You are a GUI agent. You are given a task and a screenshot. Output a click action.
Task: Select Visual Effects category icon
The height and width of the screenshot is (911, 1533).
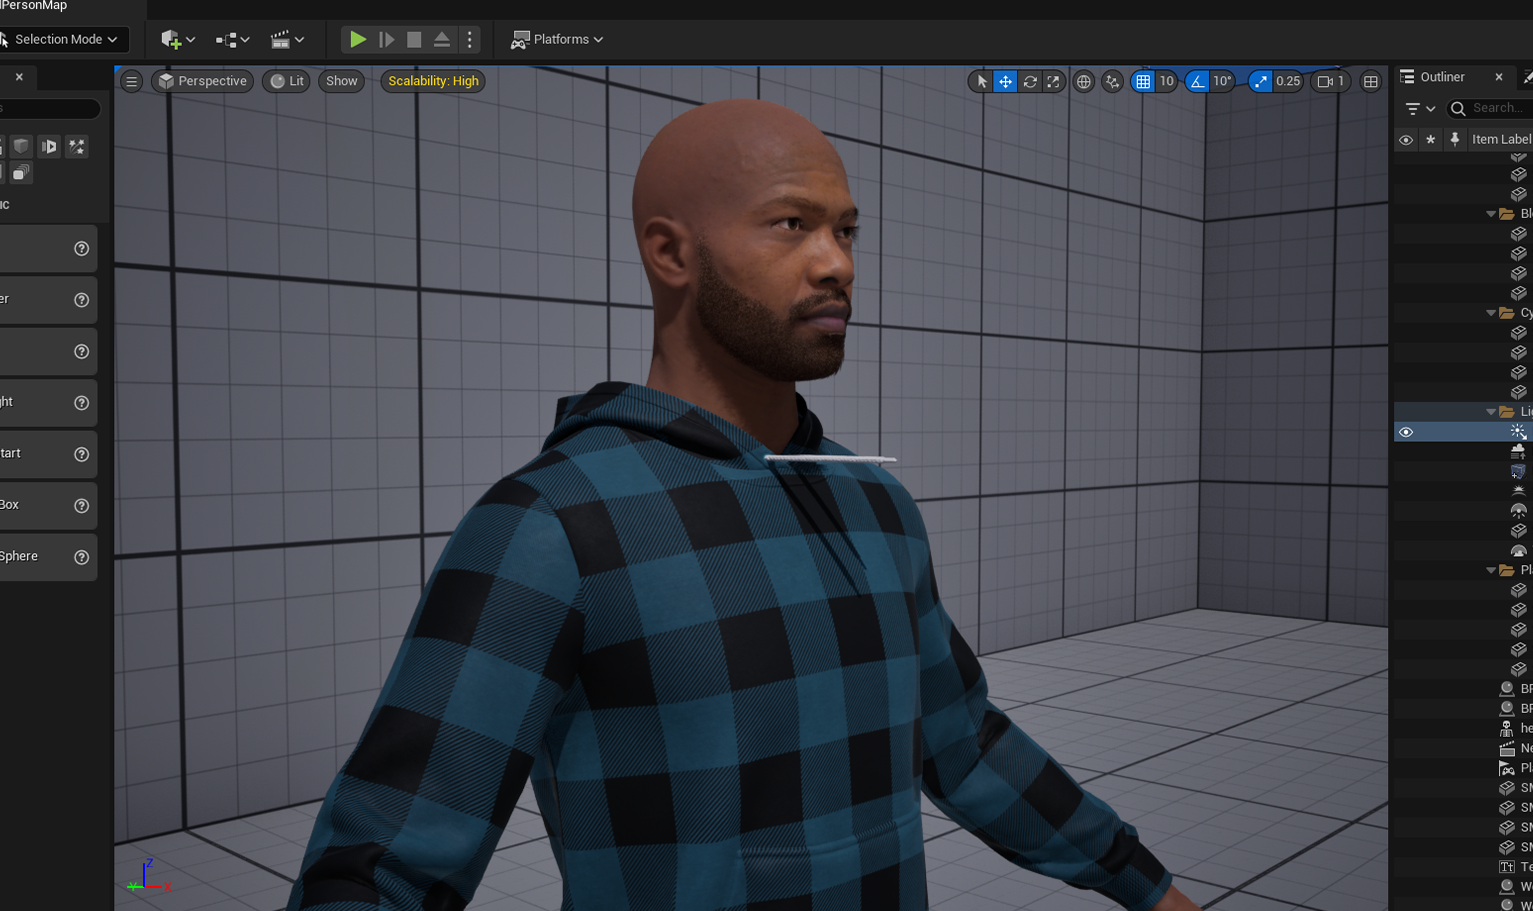pos(77,146)
